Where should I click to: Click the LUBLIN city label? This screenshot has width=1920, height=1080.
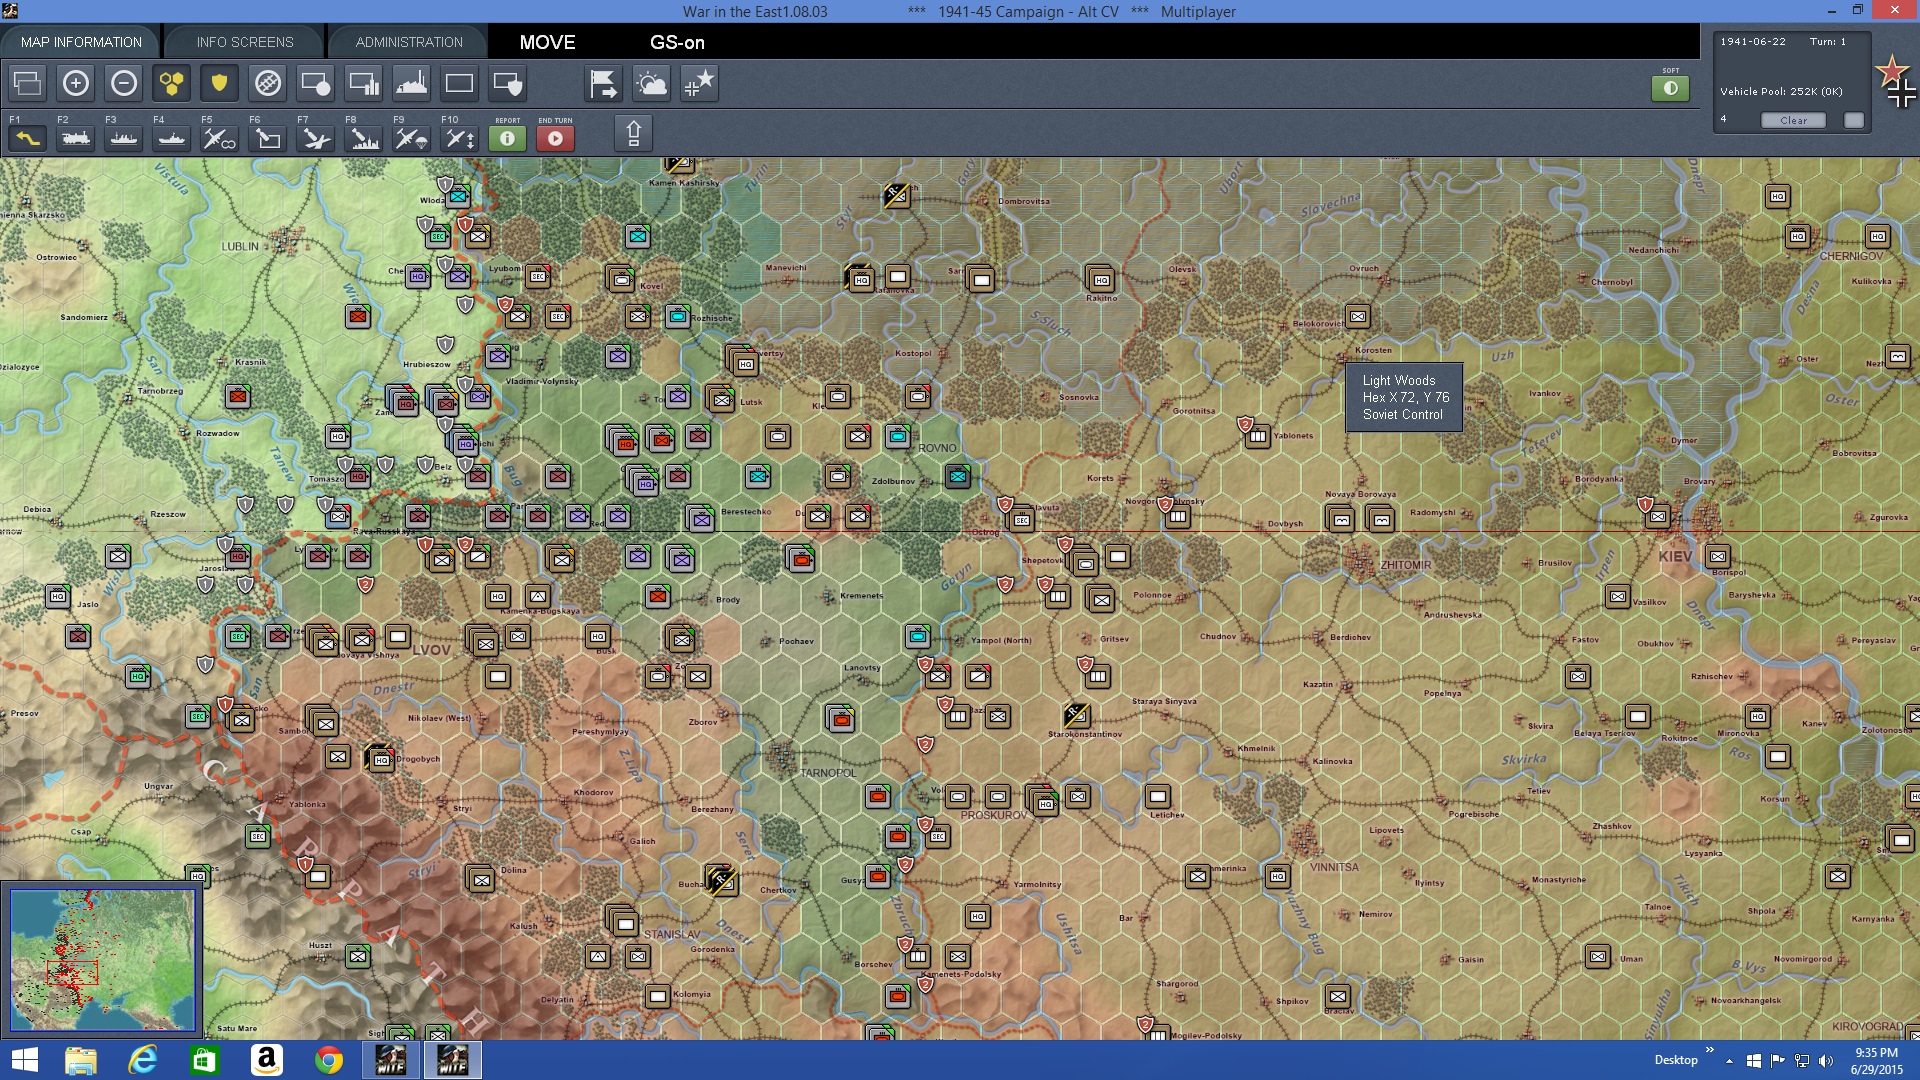pos(240,246)
